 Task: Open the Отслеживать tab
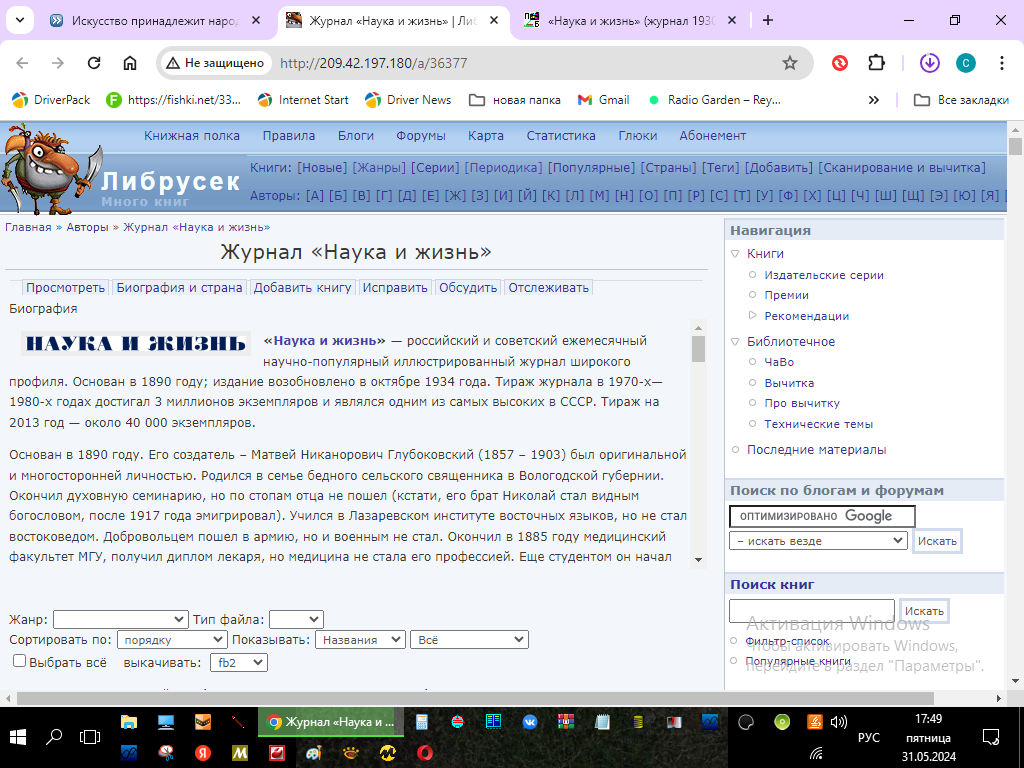point(549,287)
